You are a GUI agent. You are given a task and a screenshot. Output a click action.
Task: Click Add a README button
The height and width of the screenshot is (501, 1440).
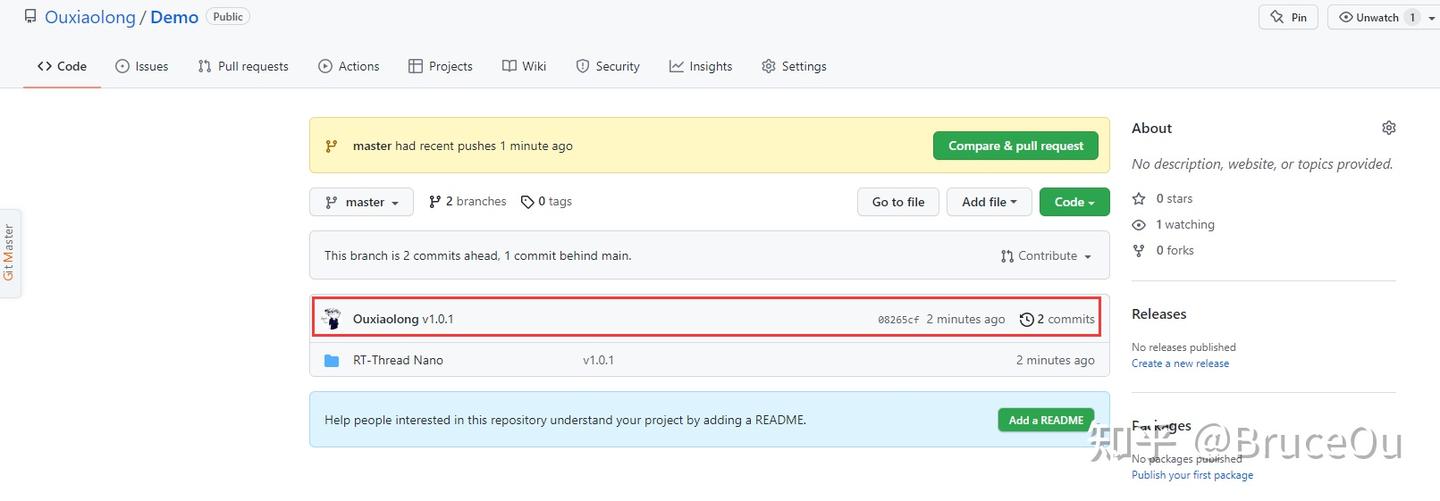coord(1045,420)
